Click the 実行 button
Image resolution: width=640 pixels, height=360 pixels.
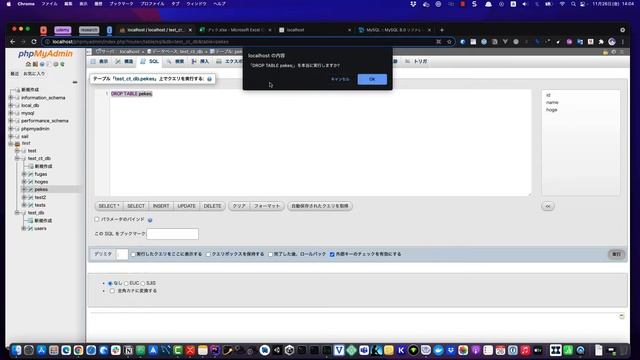(616, 254)
